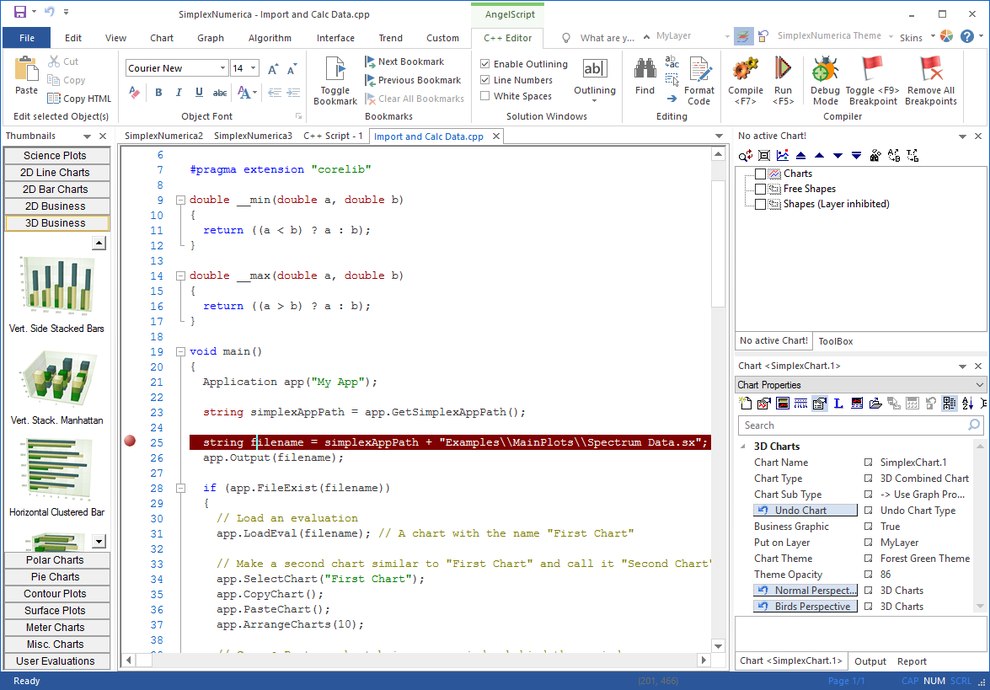Click the Save icon in title bar

tap(20, 12)
